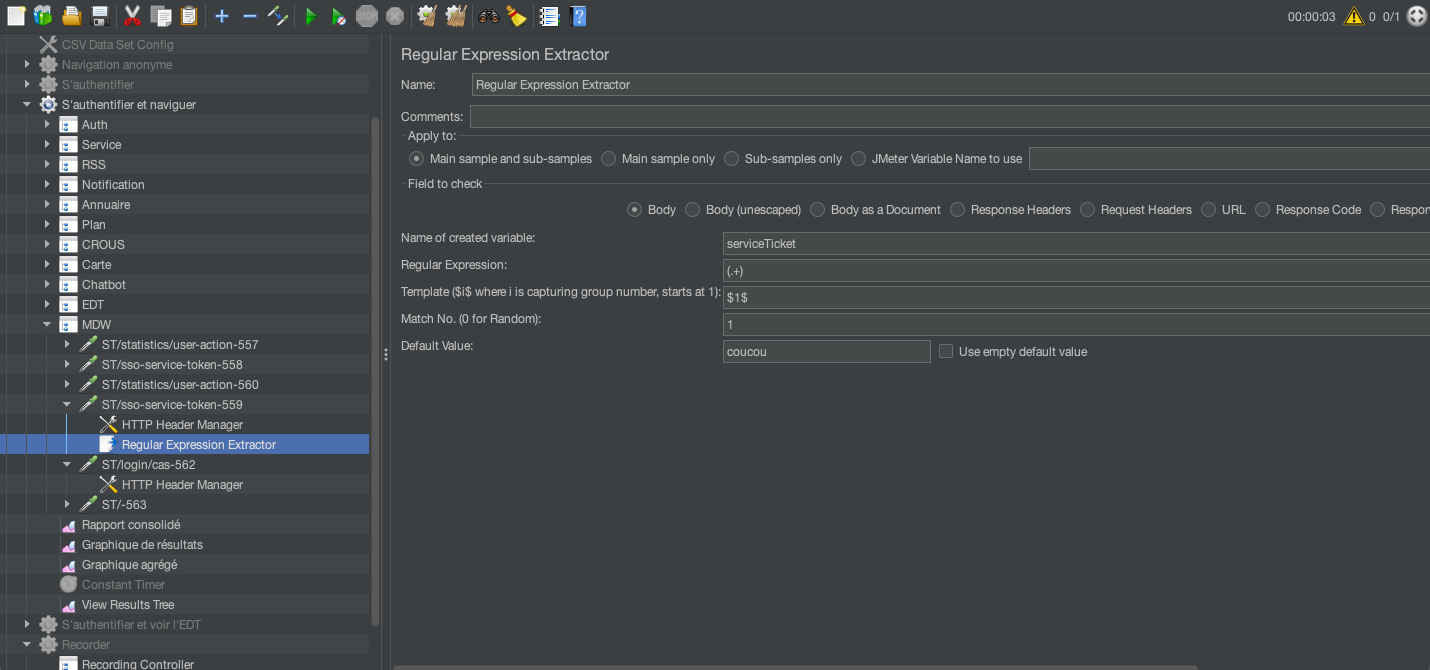Select Rapport consolidé listener
The width and height of the screenshot is (1430, 670).
[131, 525]
